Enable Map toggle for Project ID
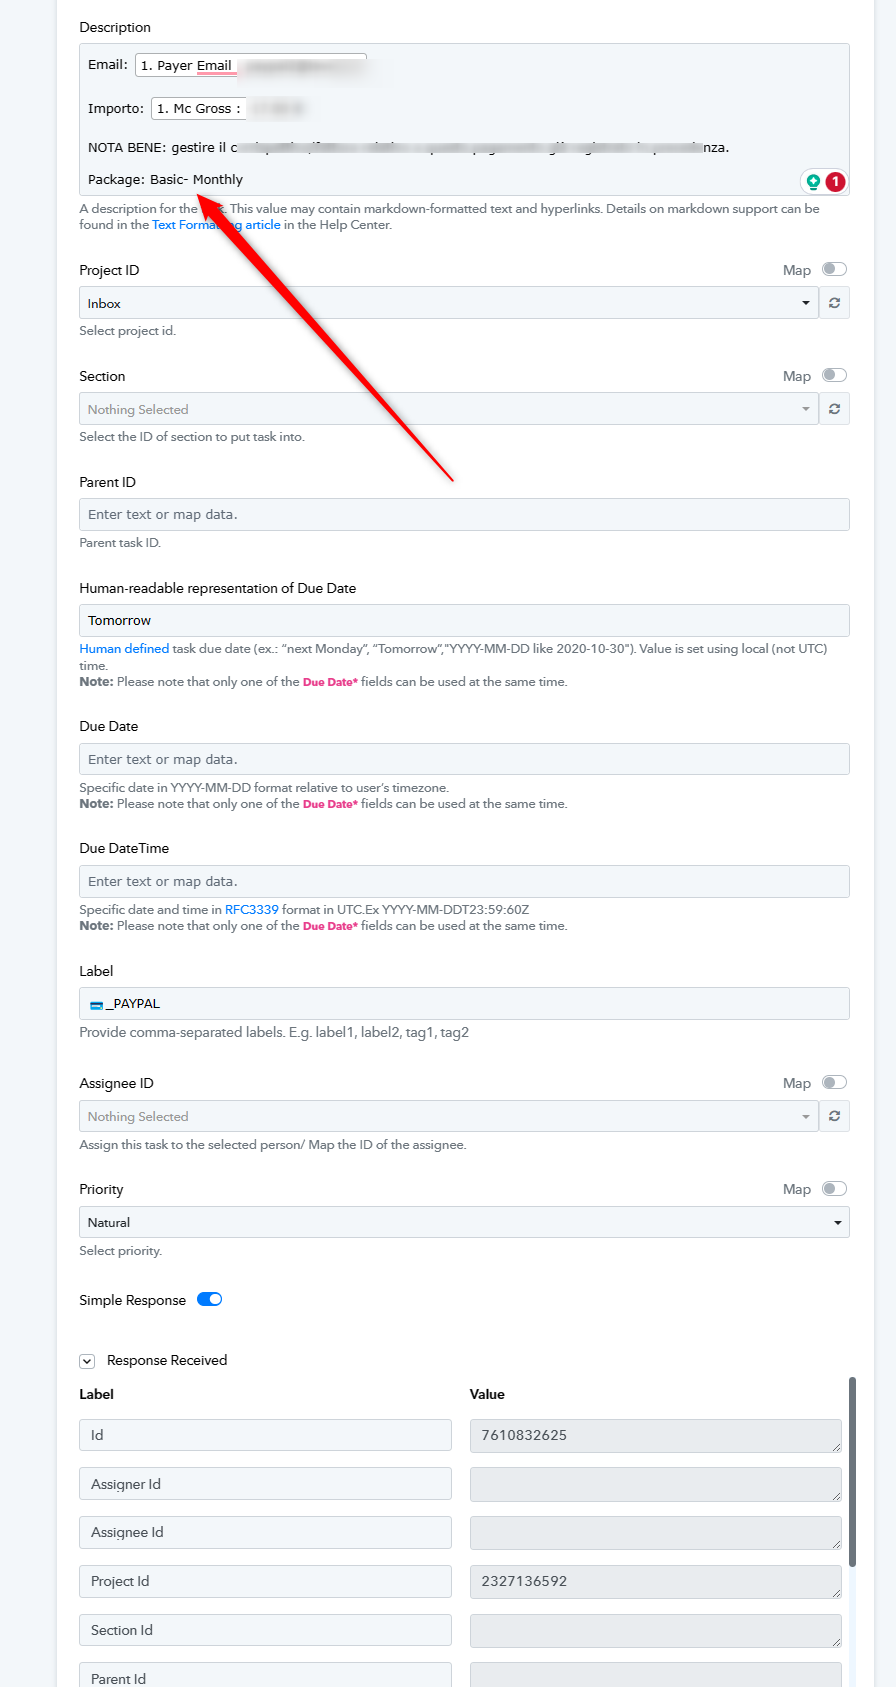 pos(834,269)
